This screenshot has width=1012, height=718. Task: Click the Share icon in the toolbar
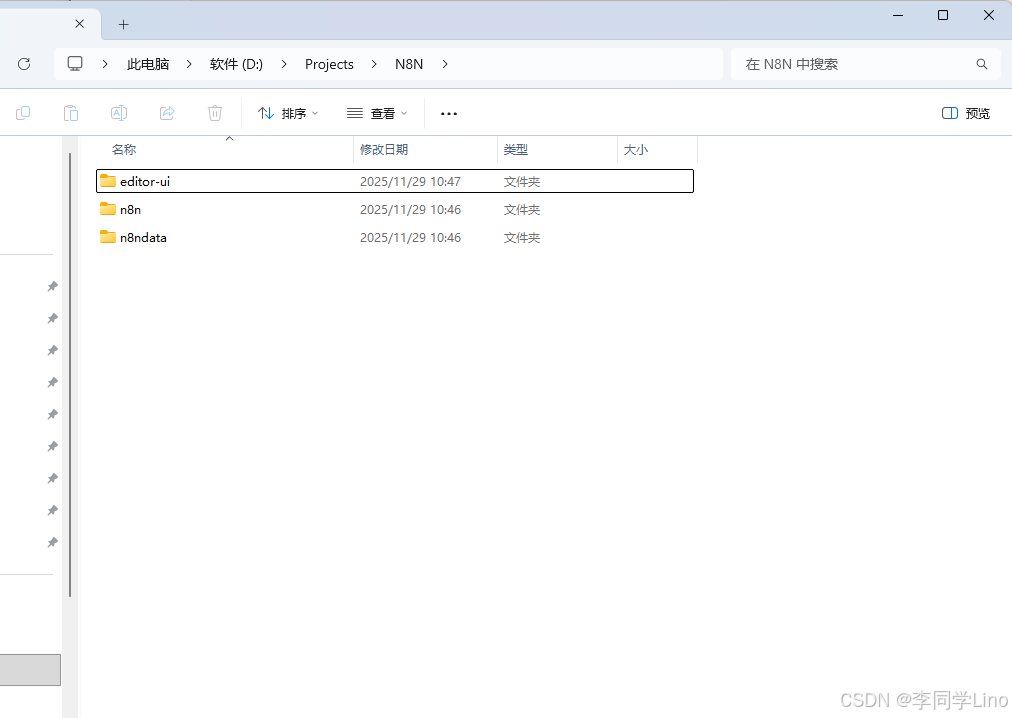[x=167, y=113]
